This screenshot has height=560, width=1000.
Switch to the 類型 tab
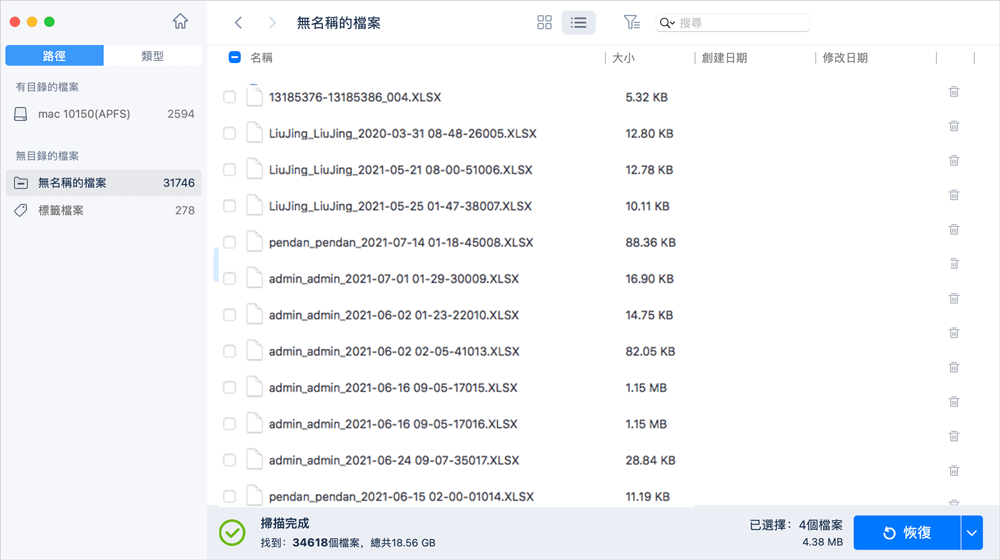tap(152, 56)
